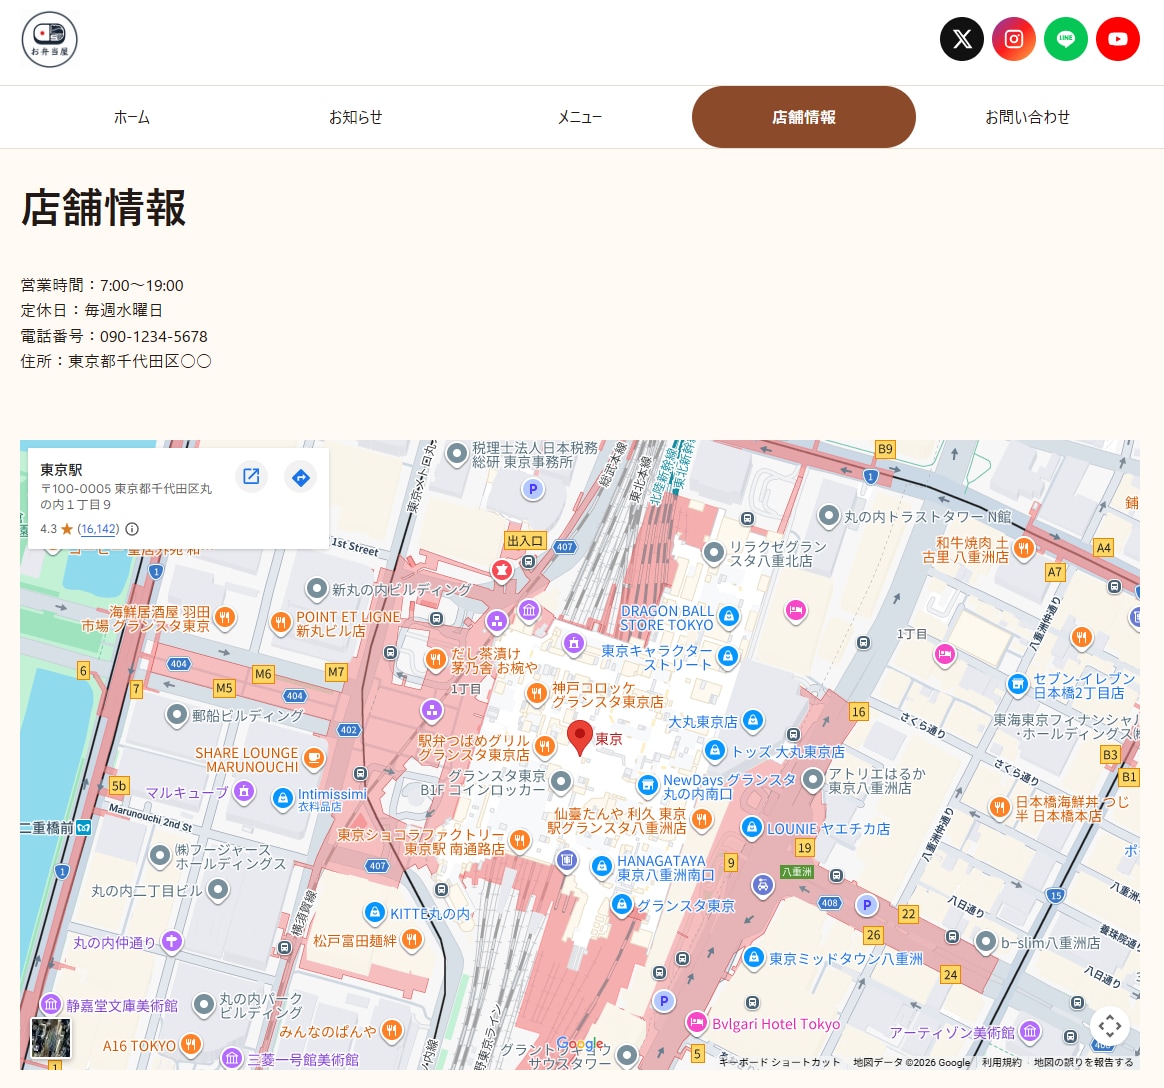1164x1088 pixels.
Task: Select Bvlgari Hotel Tokyo marker
Action: point(696,1023)
